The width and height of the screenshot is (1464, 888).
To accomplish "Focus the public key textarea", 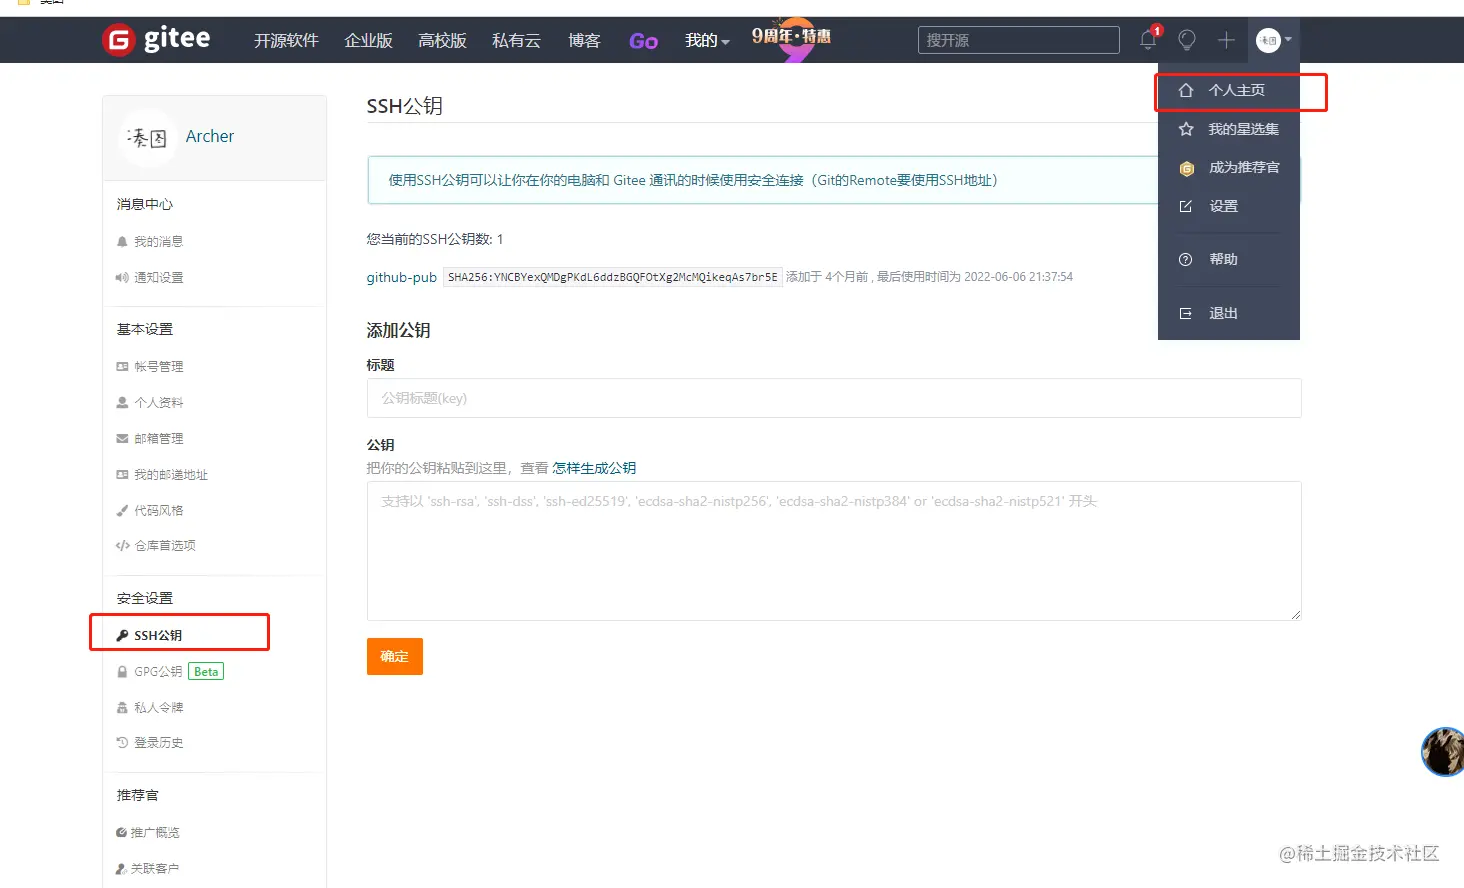I will (834, 551).
